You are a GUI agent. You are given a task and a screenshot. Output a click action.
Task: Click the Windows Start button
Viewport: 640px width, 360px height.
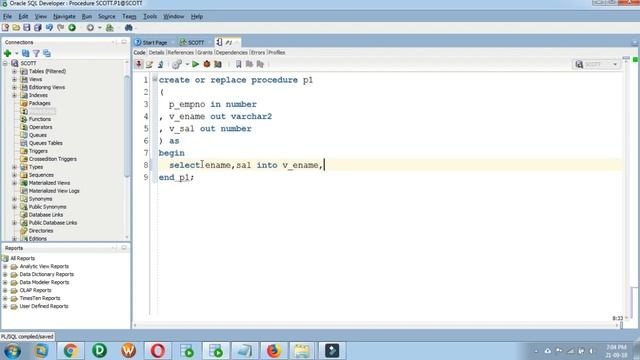click(x=12, y=351)
